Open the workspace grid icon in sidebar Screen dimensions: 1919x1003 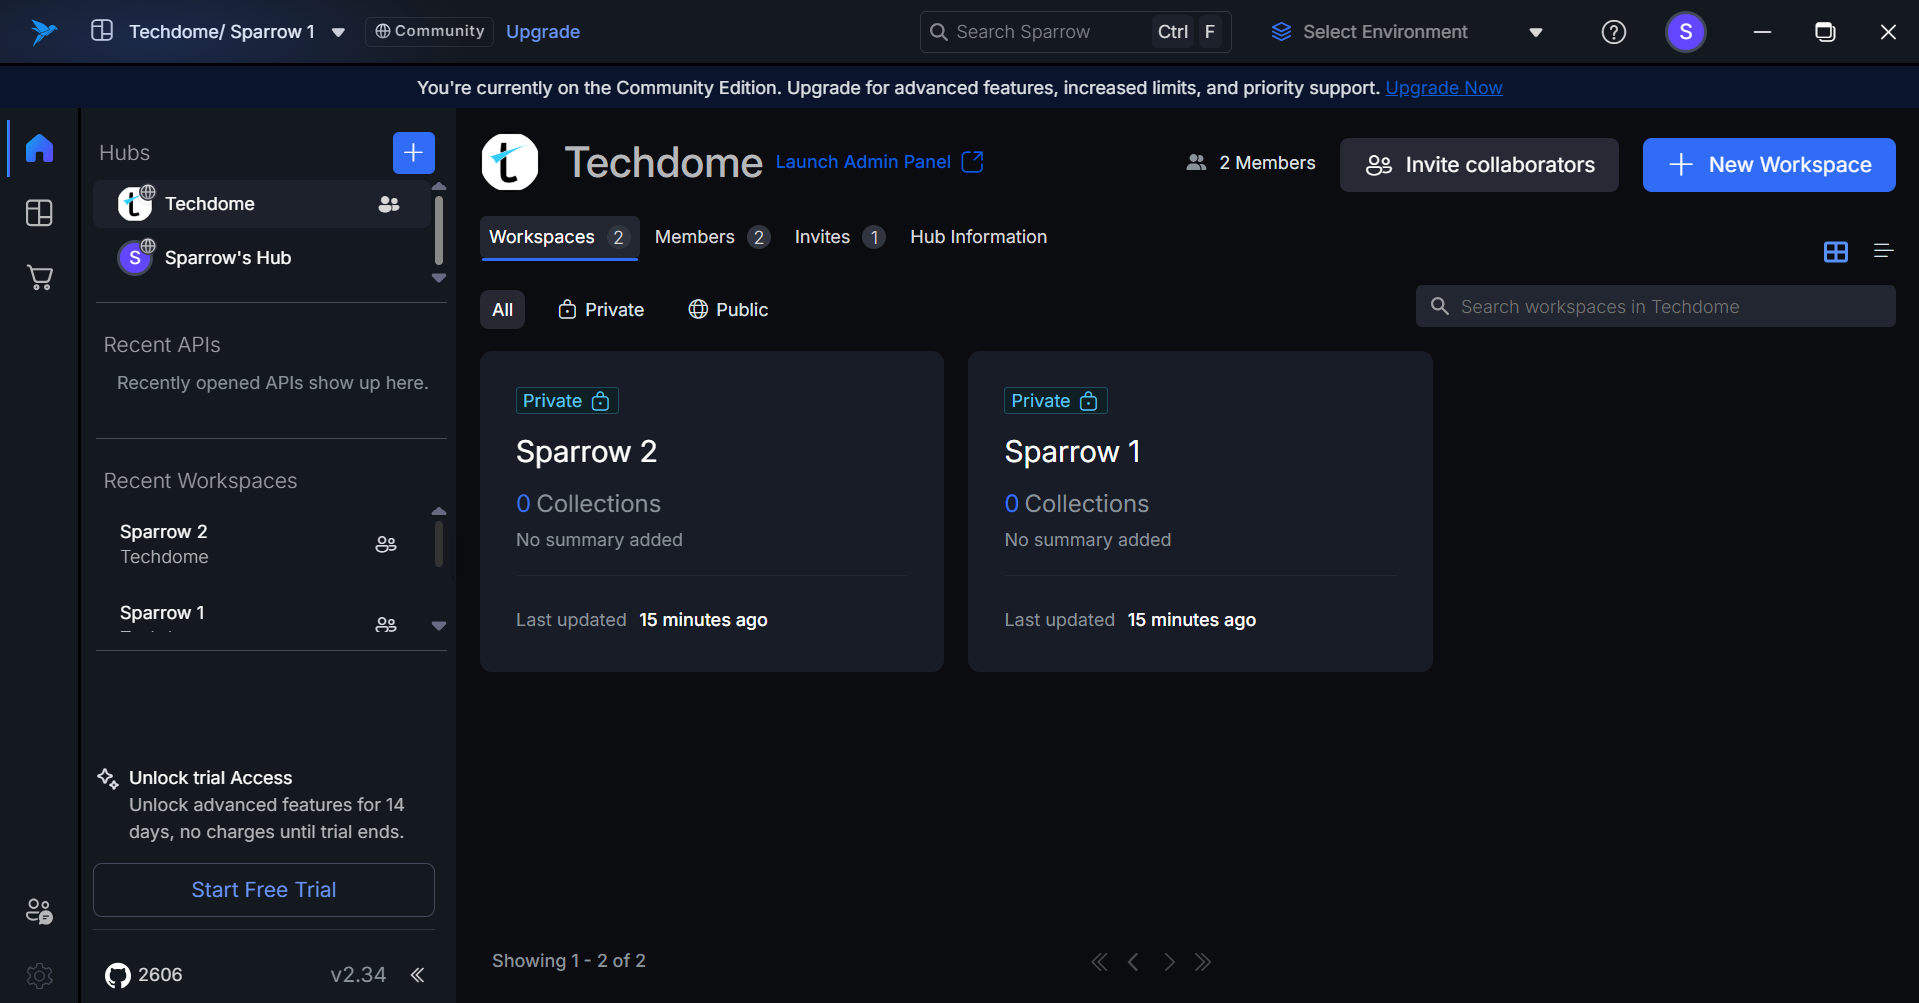click(39, 213)
